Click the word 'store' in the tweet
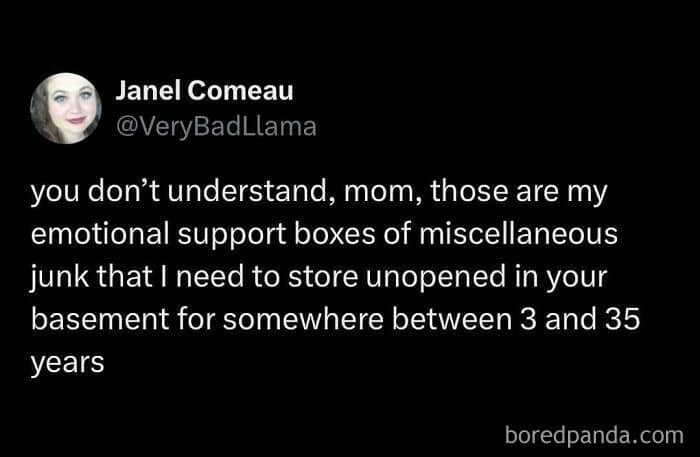Image resolution: width=700 pixels, height=457 pixels. pos(323,277)
